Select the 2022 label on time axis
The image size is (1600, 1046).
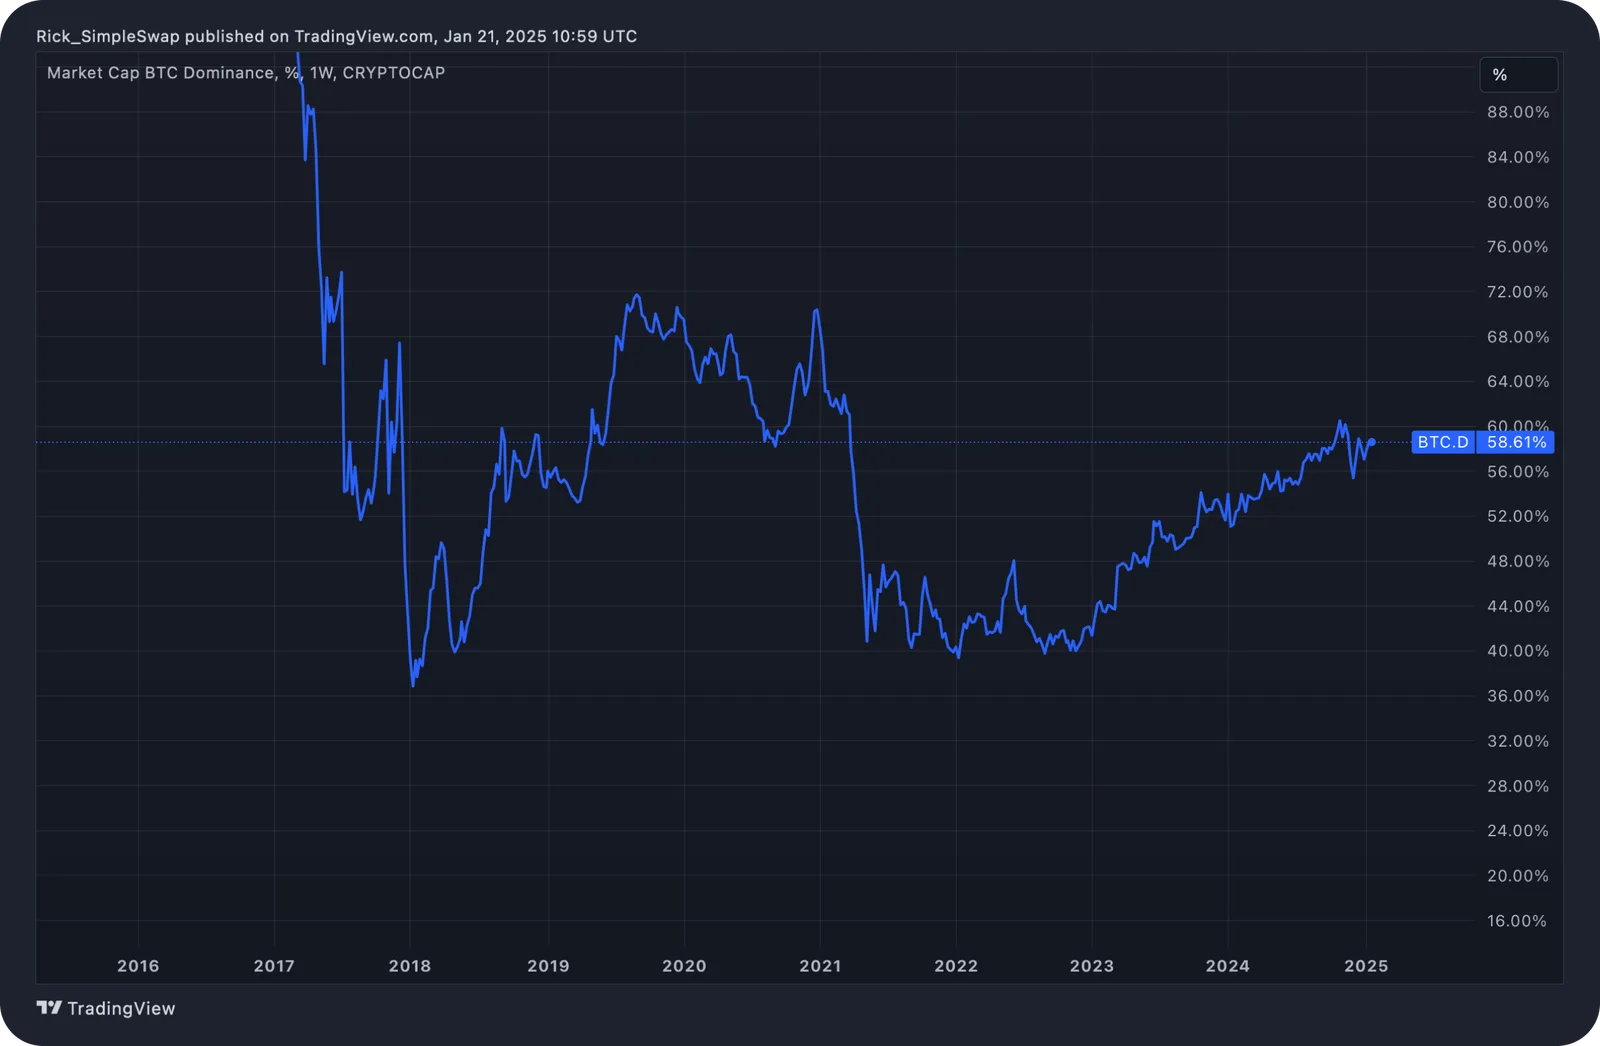tap(956, 966)
